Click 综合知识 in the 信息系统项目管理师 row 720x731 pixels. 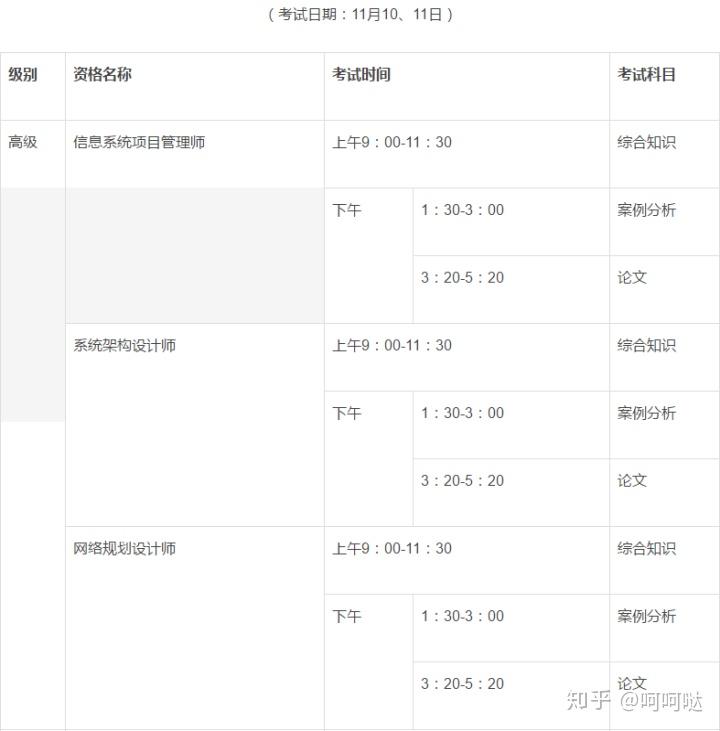pos(646,142)
